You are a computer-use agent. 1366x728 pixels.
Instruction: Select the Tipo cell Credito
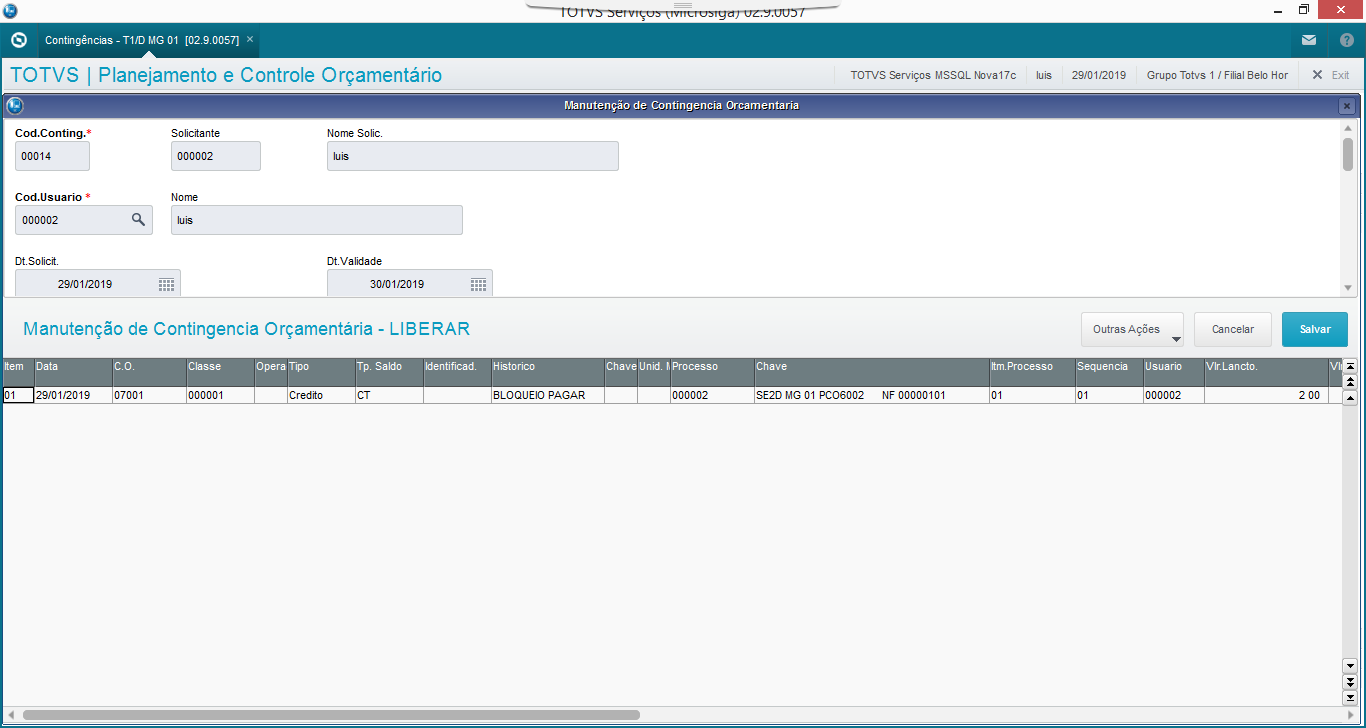click(321, 395)
